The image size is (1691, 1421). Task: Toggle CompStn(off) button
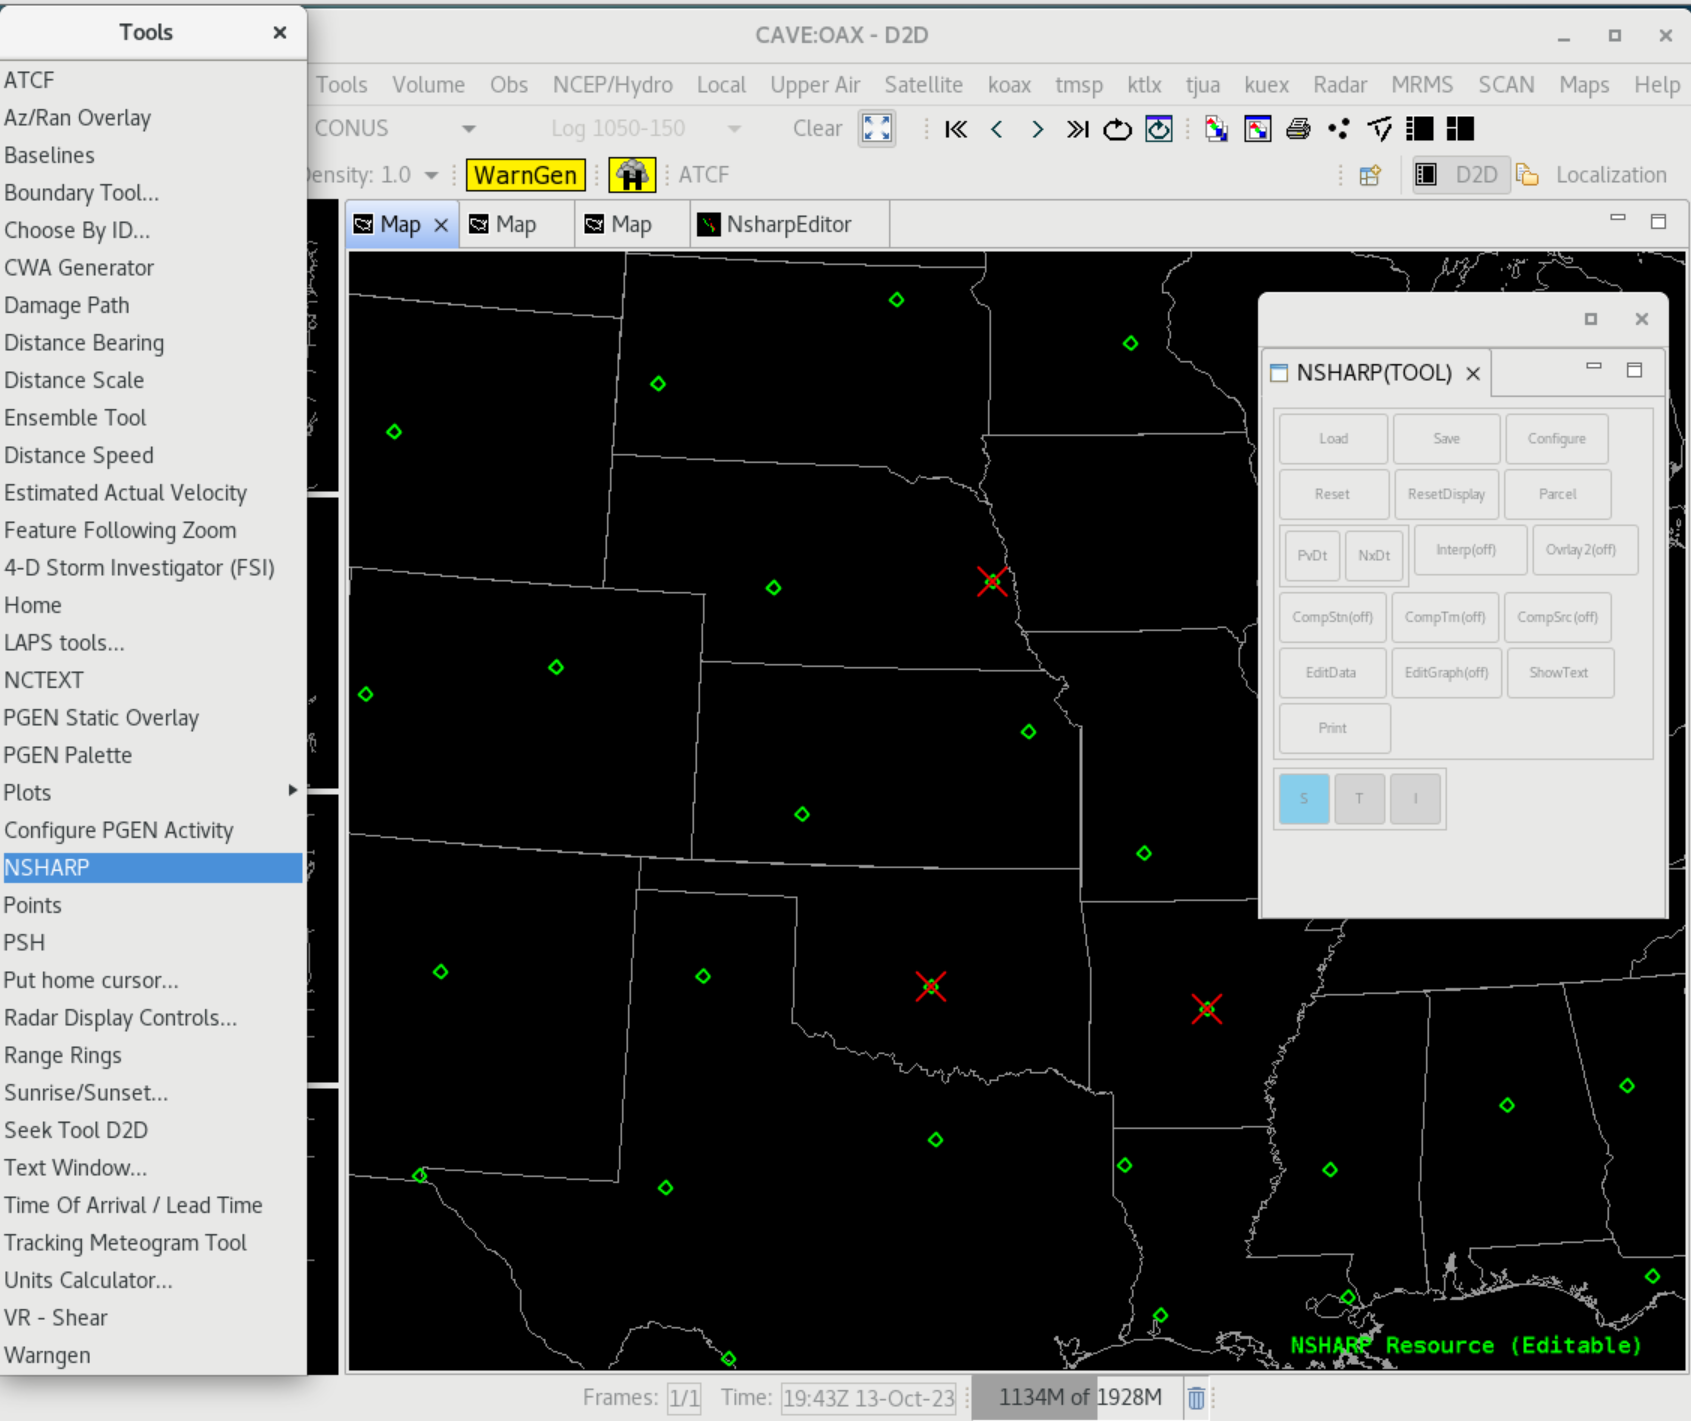click(x=1332, y=617)
